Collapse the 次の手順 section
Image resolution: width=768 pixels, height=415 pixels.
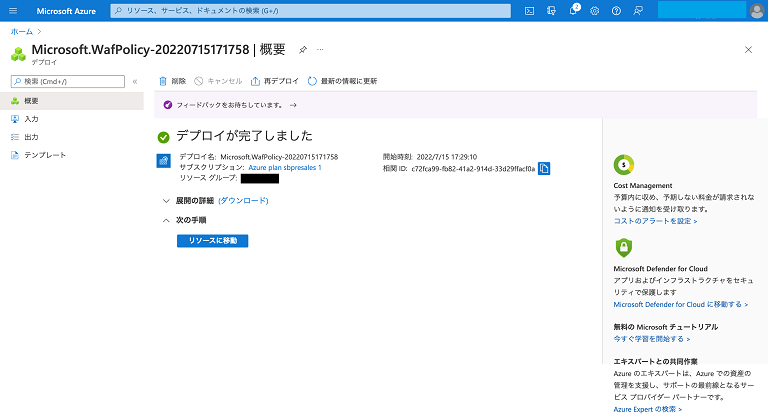pos(166,220)
